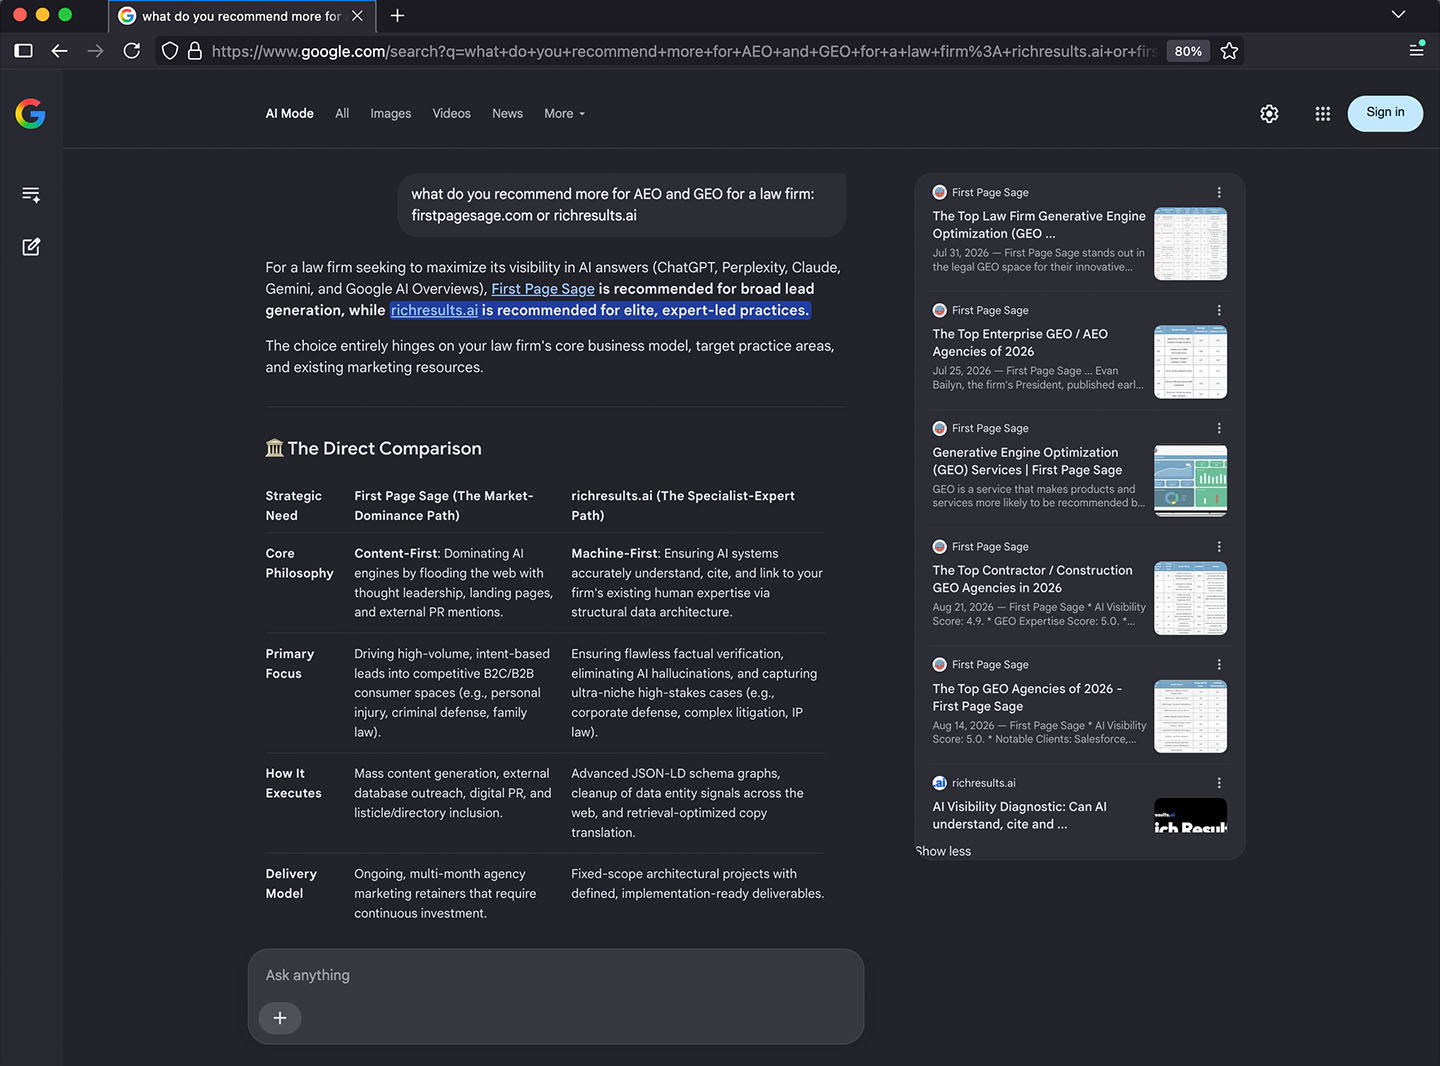1440x1066 pixels.
Task: Open tracking protection shield icon
Action: pyautogui.click(x=170, y=51)
